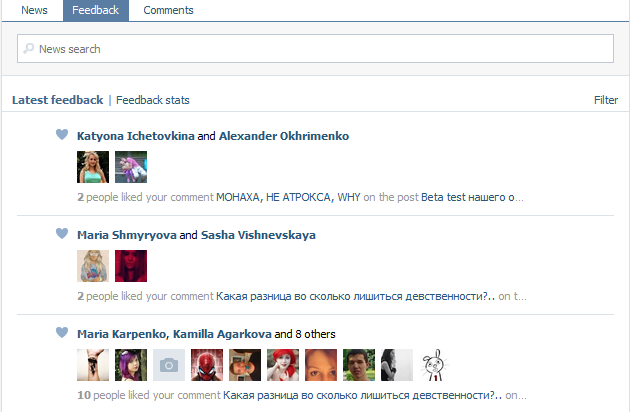
Task: Open Feedback stats view
Action: point(153,100)
